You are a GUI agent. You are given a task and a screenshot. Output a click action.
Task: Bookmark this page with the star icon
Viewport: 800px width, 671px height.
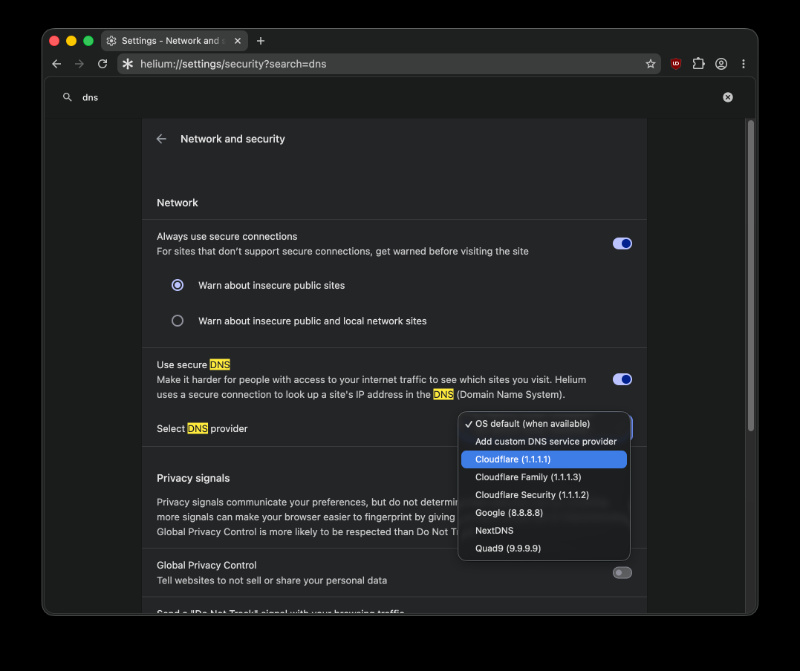tap(650, 64)
